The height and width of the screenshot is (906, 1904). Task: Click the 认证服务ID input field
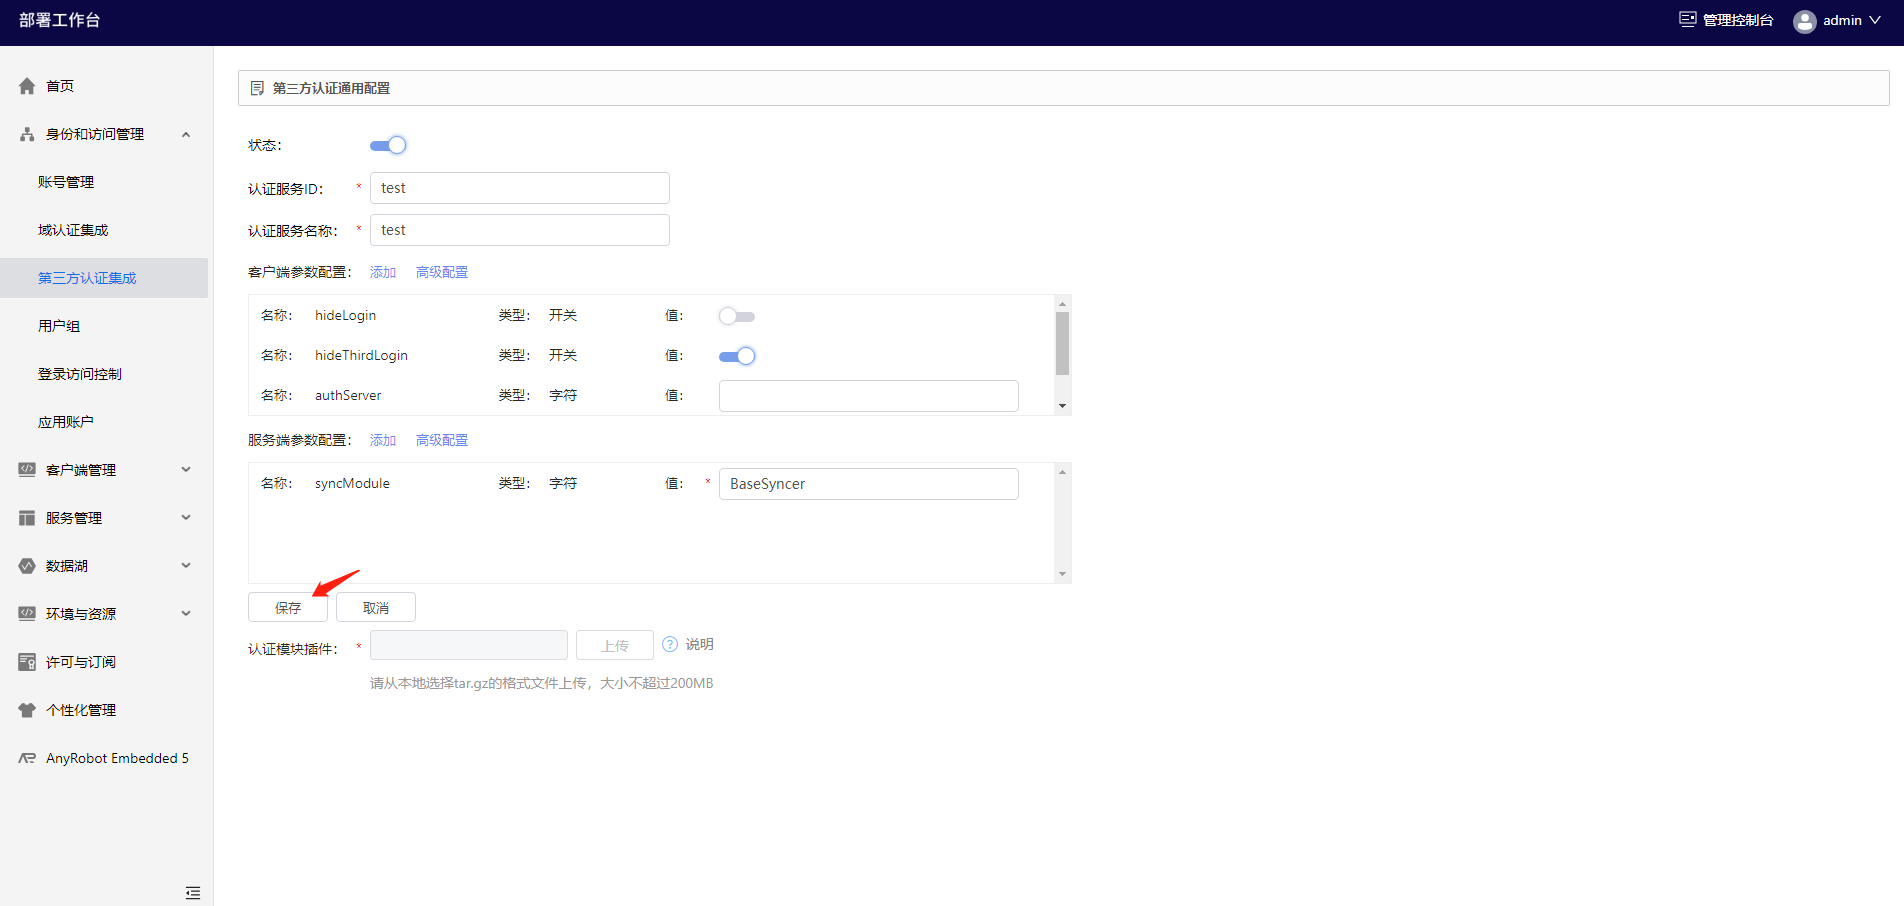[x=520, y=188]
